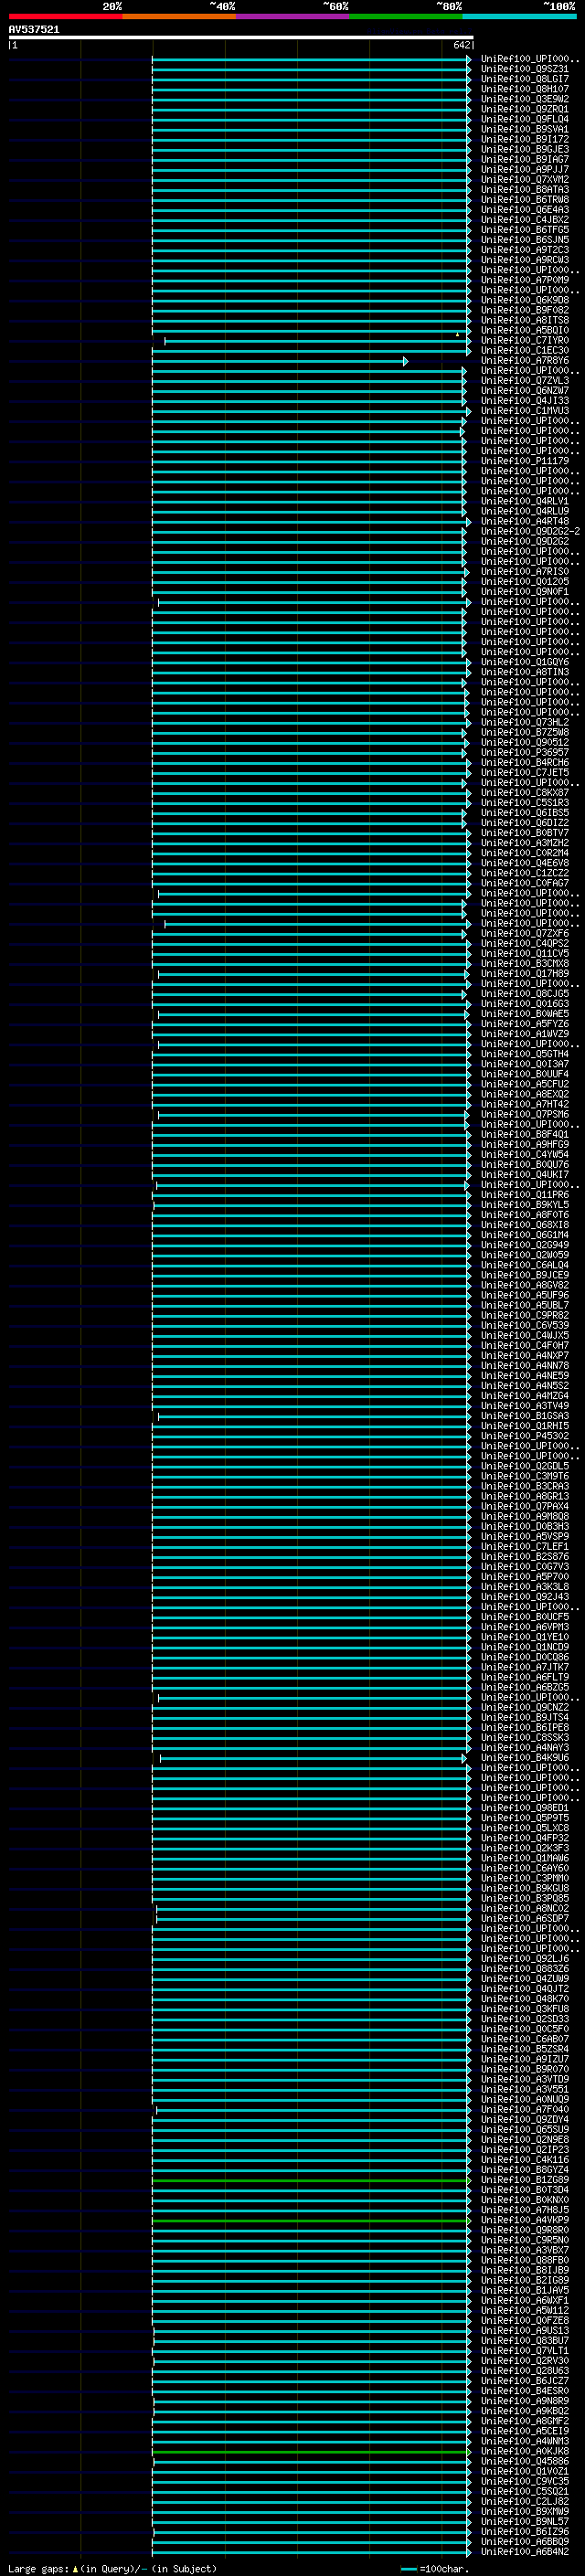Open hit UniRef100_Q8LGI7
This screenshot has width=585, height=2576.
(524, 79)
